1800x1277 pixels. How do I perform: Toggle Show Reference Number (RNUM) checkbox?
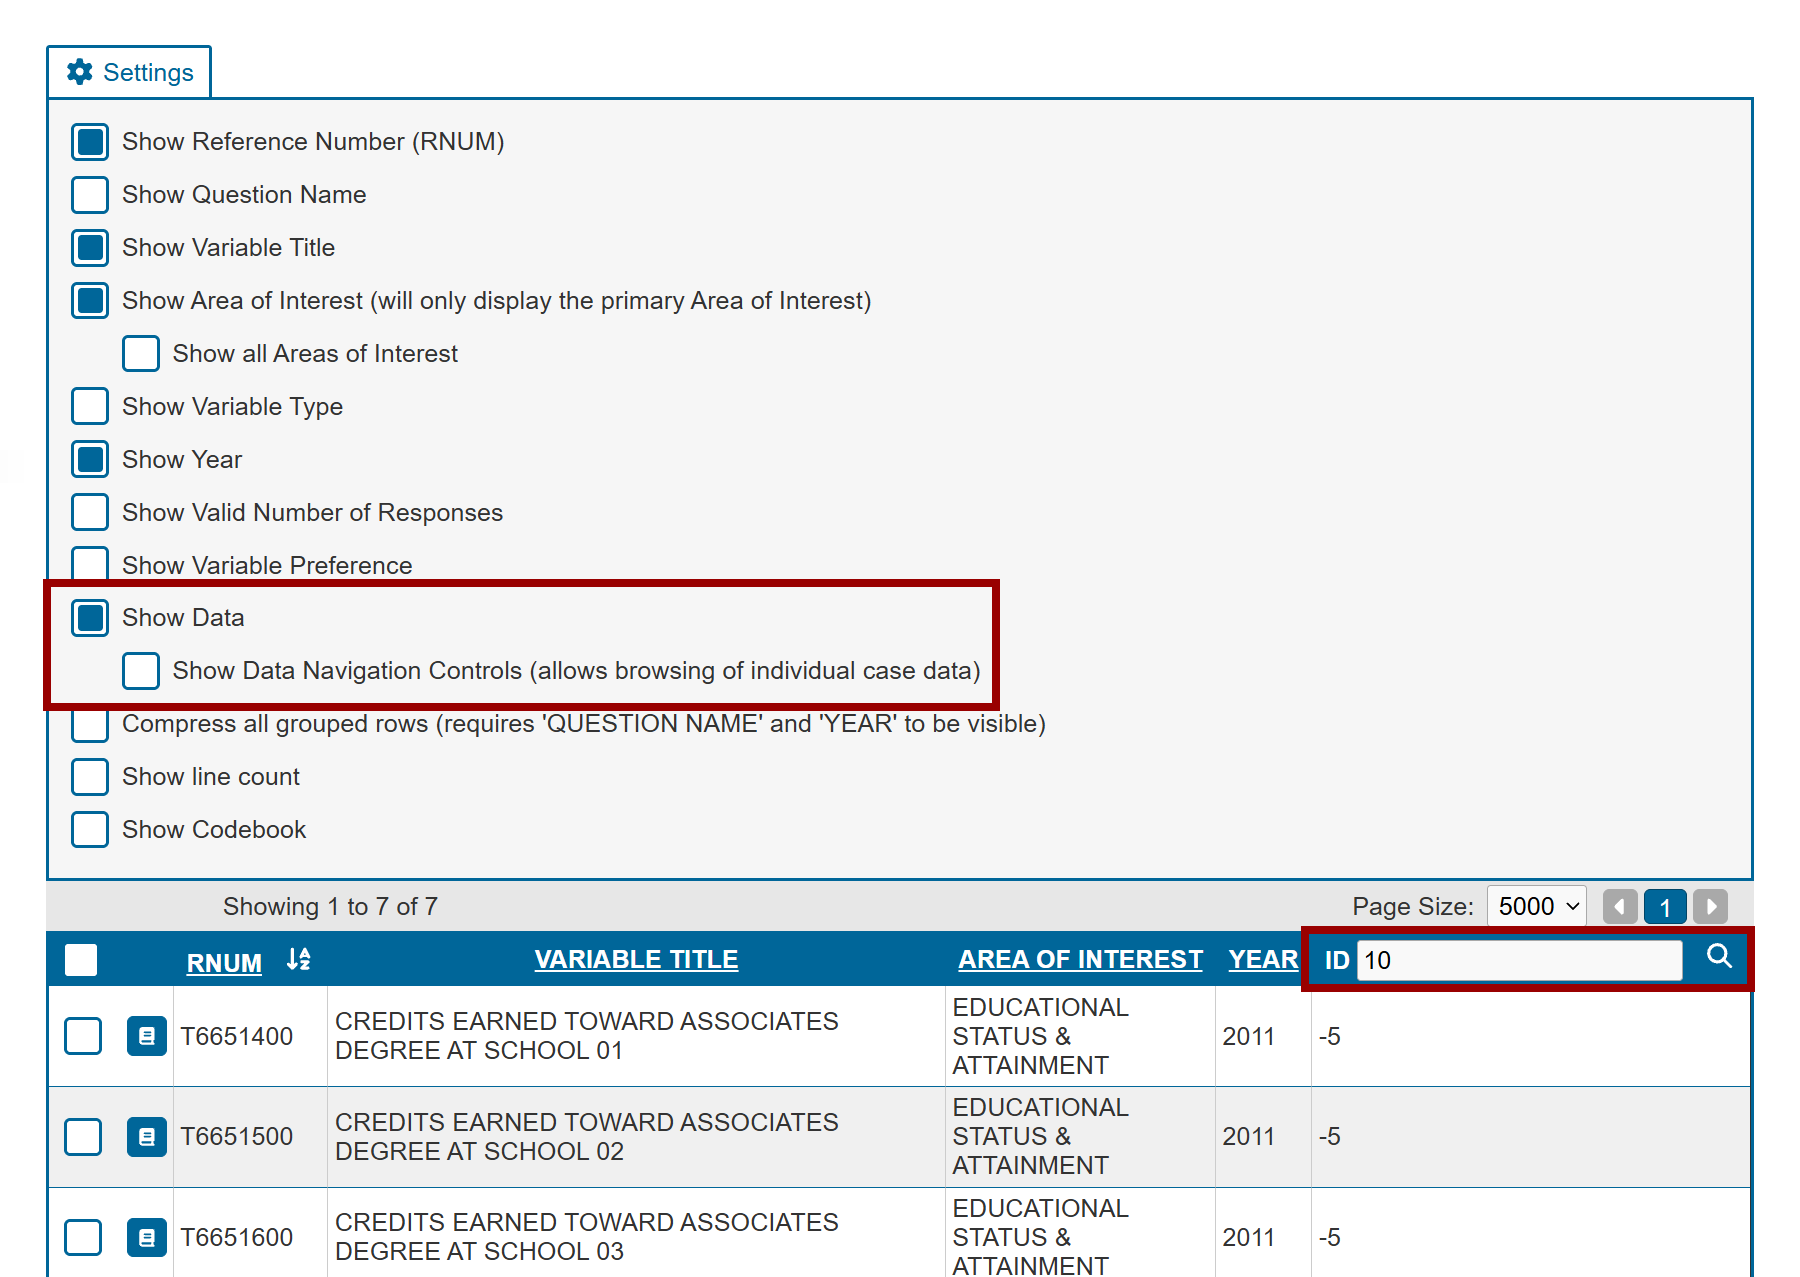90,142
